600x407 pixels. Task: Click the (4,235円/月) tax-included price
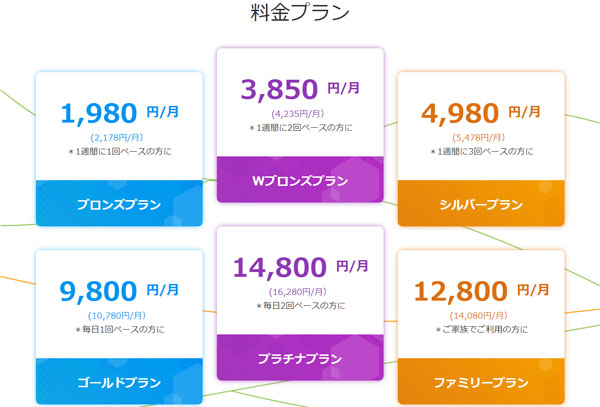[x=300, y=113]
